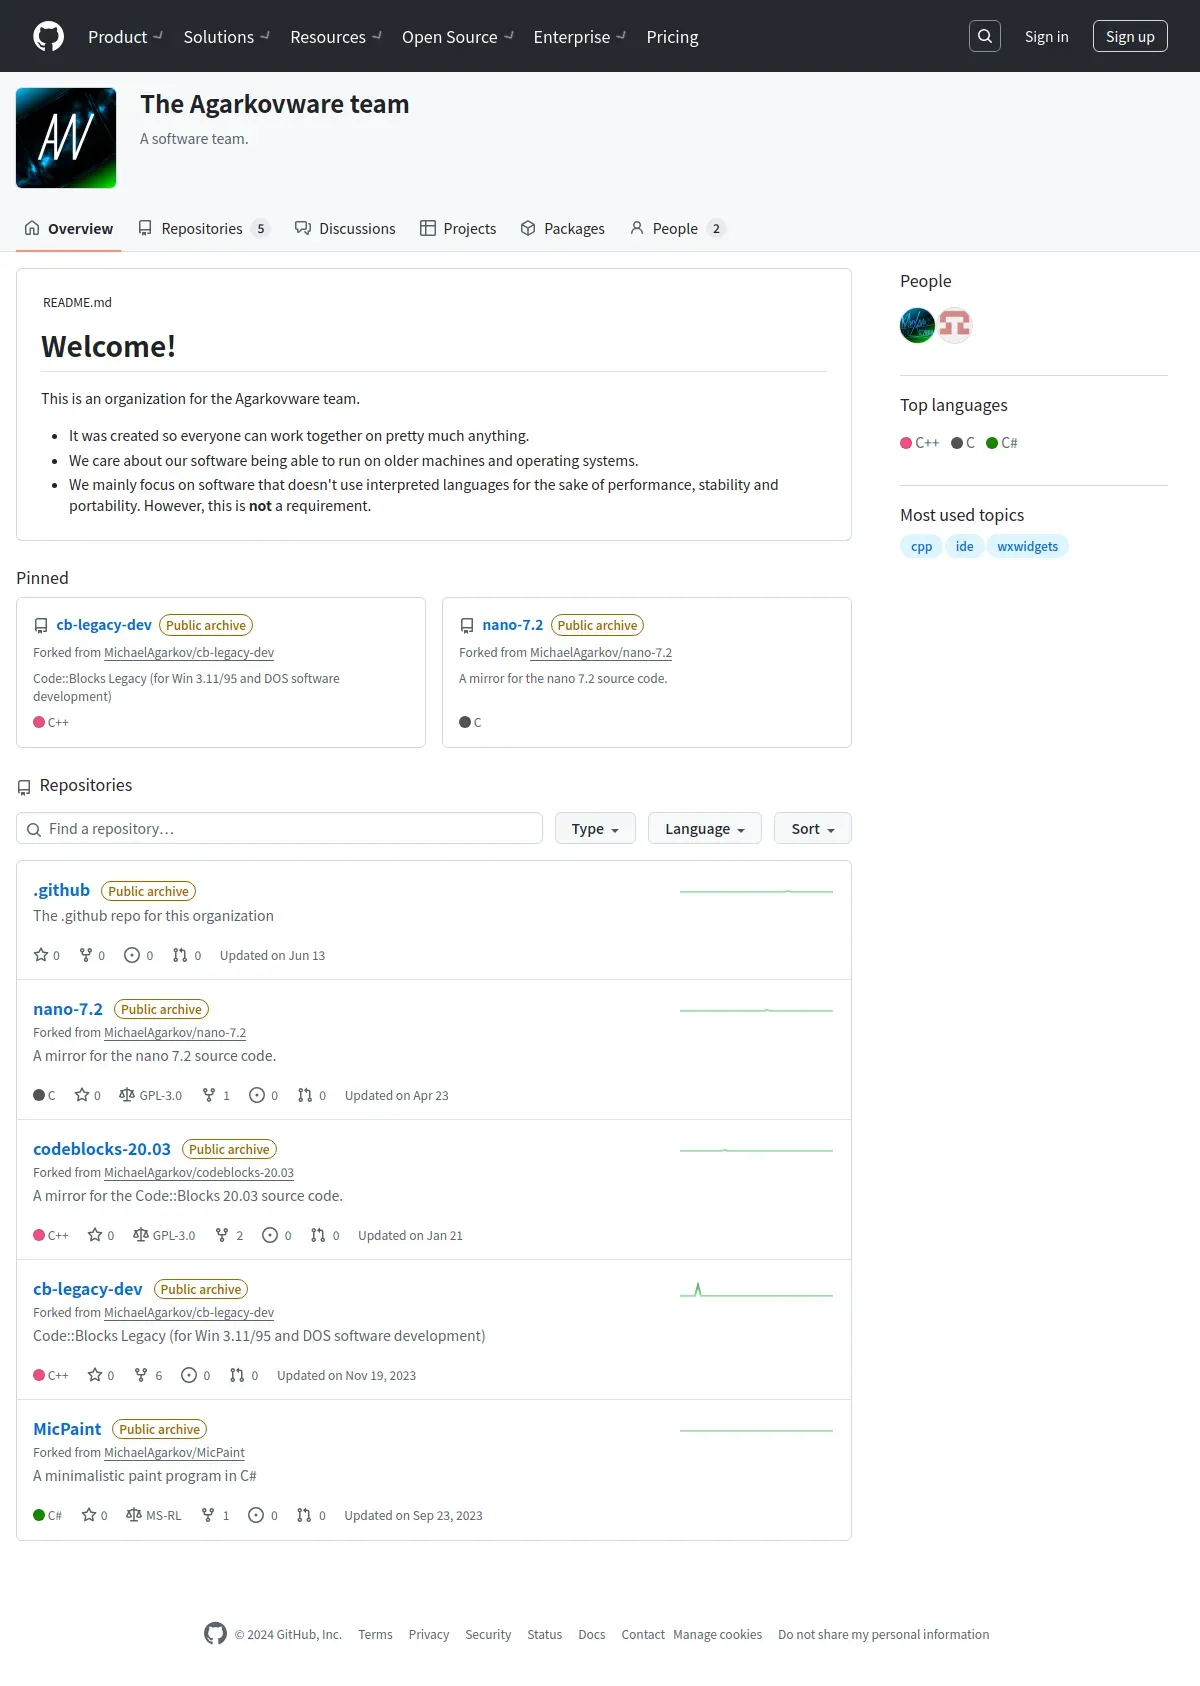Click fork count on MicPaint row
Image resolution: width=1200 pixels, height=1686 pixels.
click(215, 1515)
